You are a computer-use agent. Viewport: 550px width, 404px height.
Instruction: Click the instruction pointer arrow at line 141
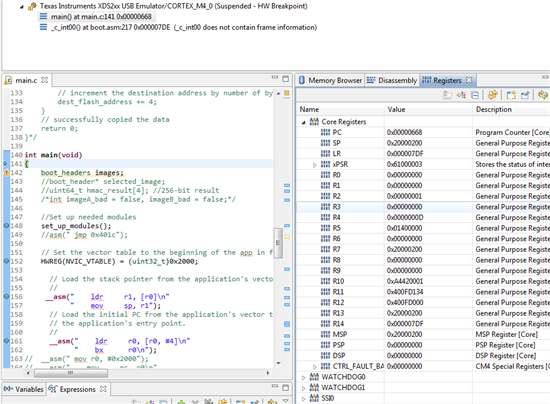point(5,163)
